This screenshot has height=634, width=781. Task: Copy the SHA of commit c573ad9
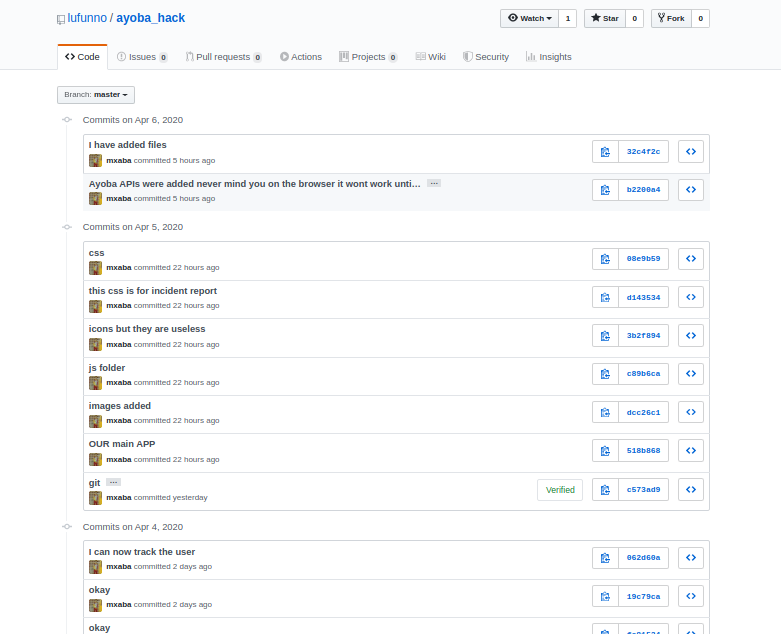(x=605, y=490)
